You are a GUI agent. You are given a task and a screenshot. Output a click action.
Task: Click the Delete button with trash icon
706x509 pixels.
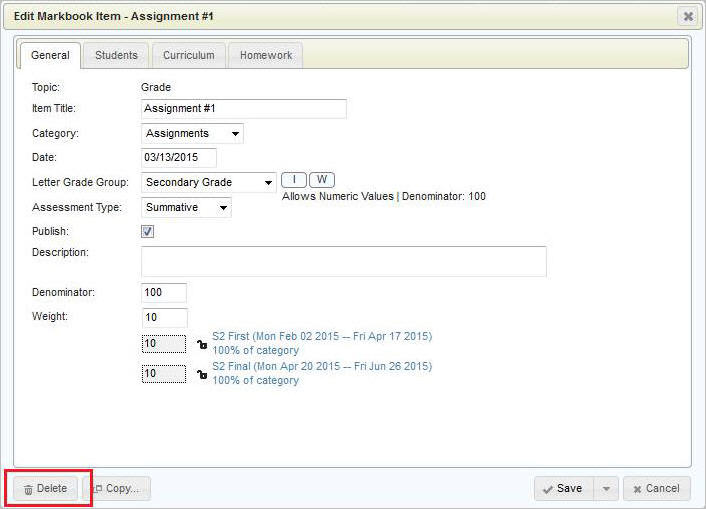[45, 489]
